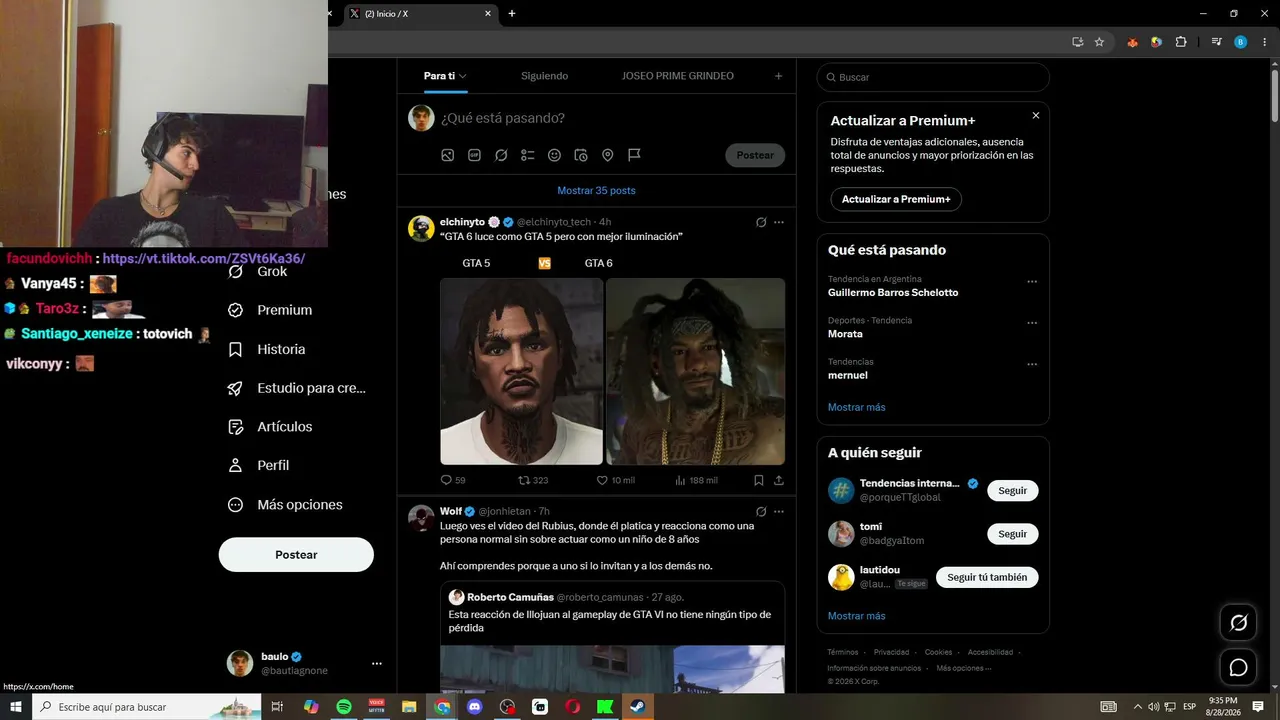The width and height of the screenshot is (1280, 720).
Task: Click the flag icon in the composer toolbar
Action: tap(634, 155)
